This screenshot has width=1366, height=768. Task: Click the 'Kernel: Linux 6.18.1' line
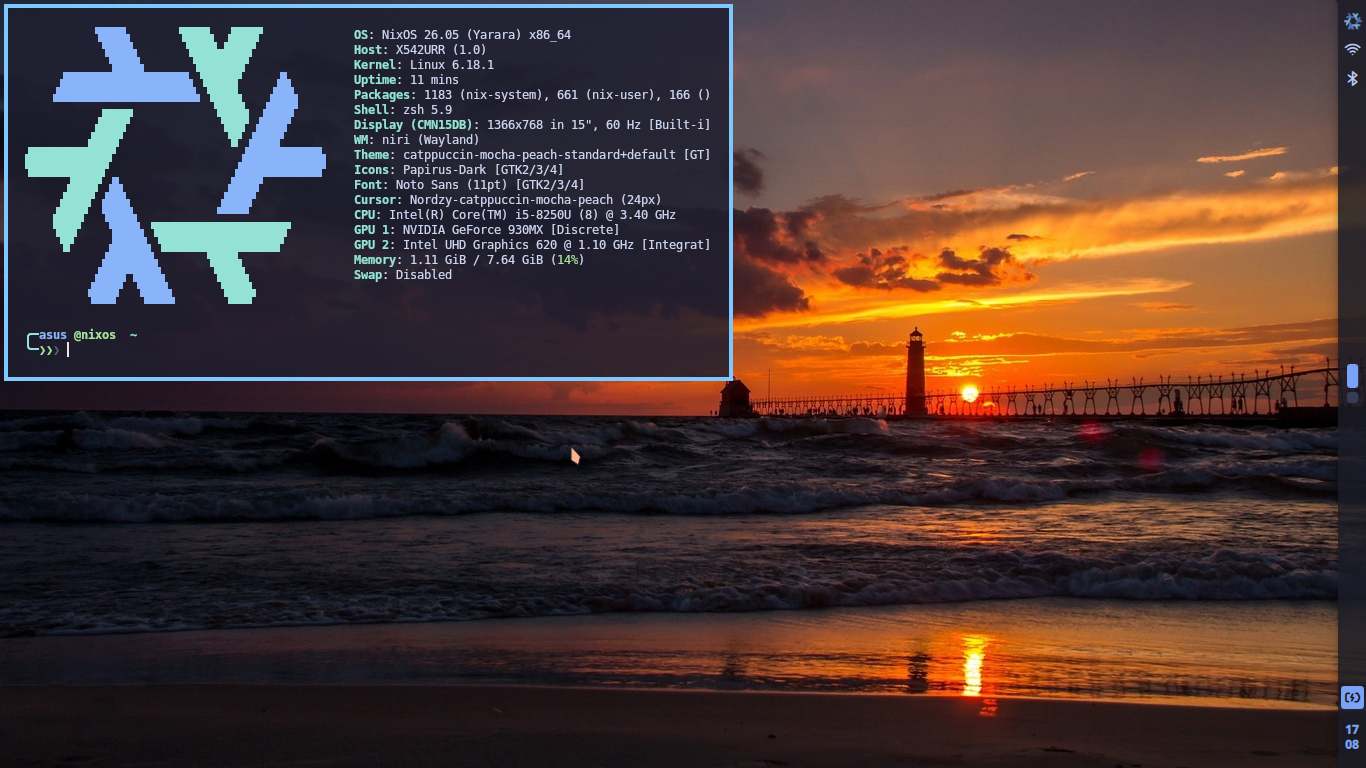point(424,65)
